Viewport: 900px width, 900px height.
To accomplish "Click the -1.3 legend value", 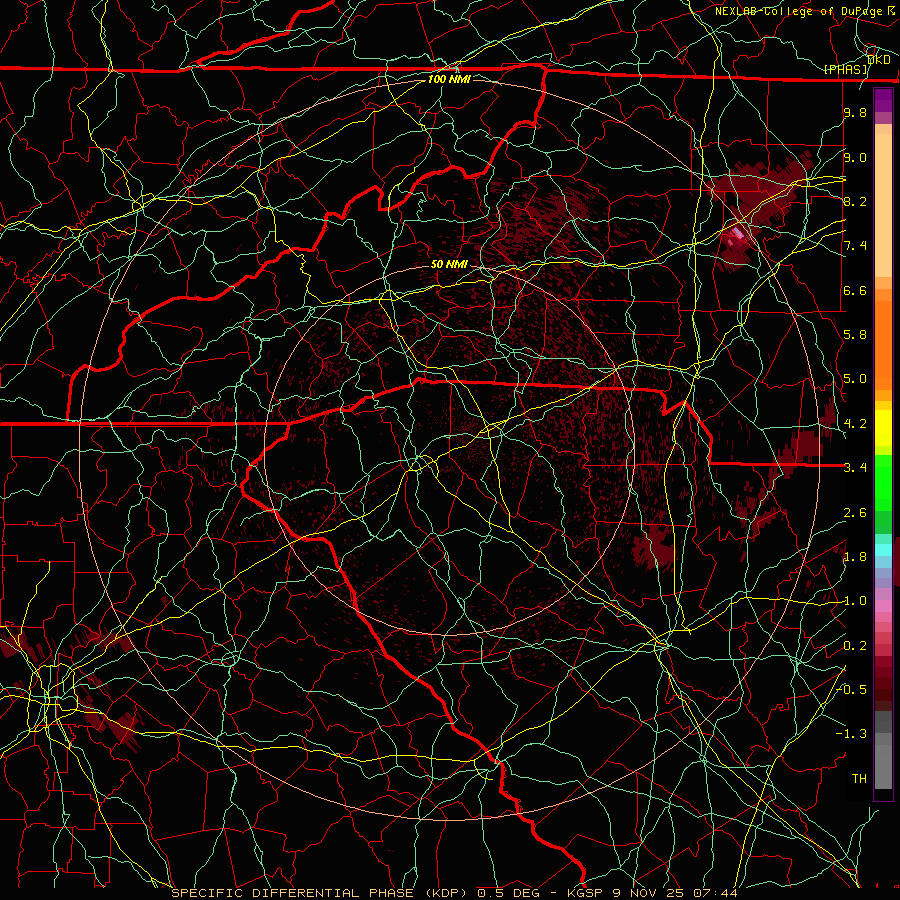I will [852, 734].
